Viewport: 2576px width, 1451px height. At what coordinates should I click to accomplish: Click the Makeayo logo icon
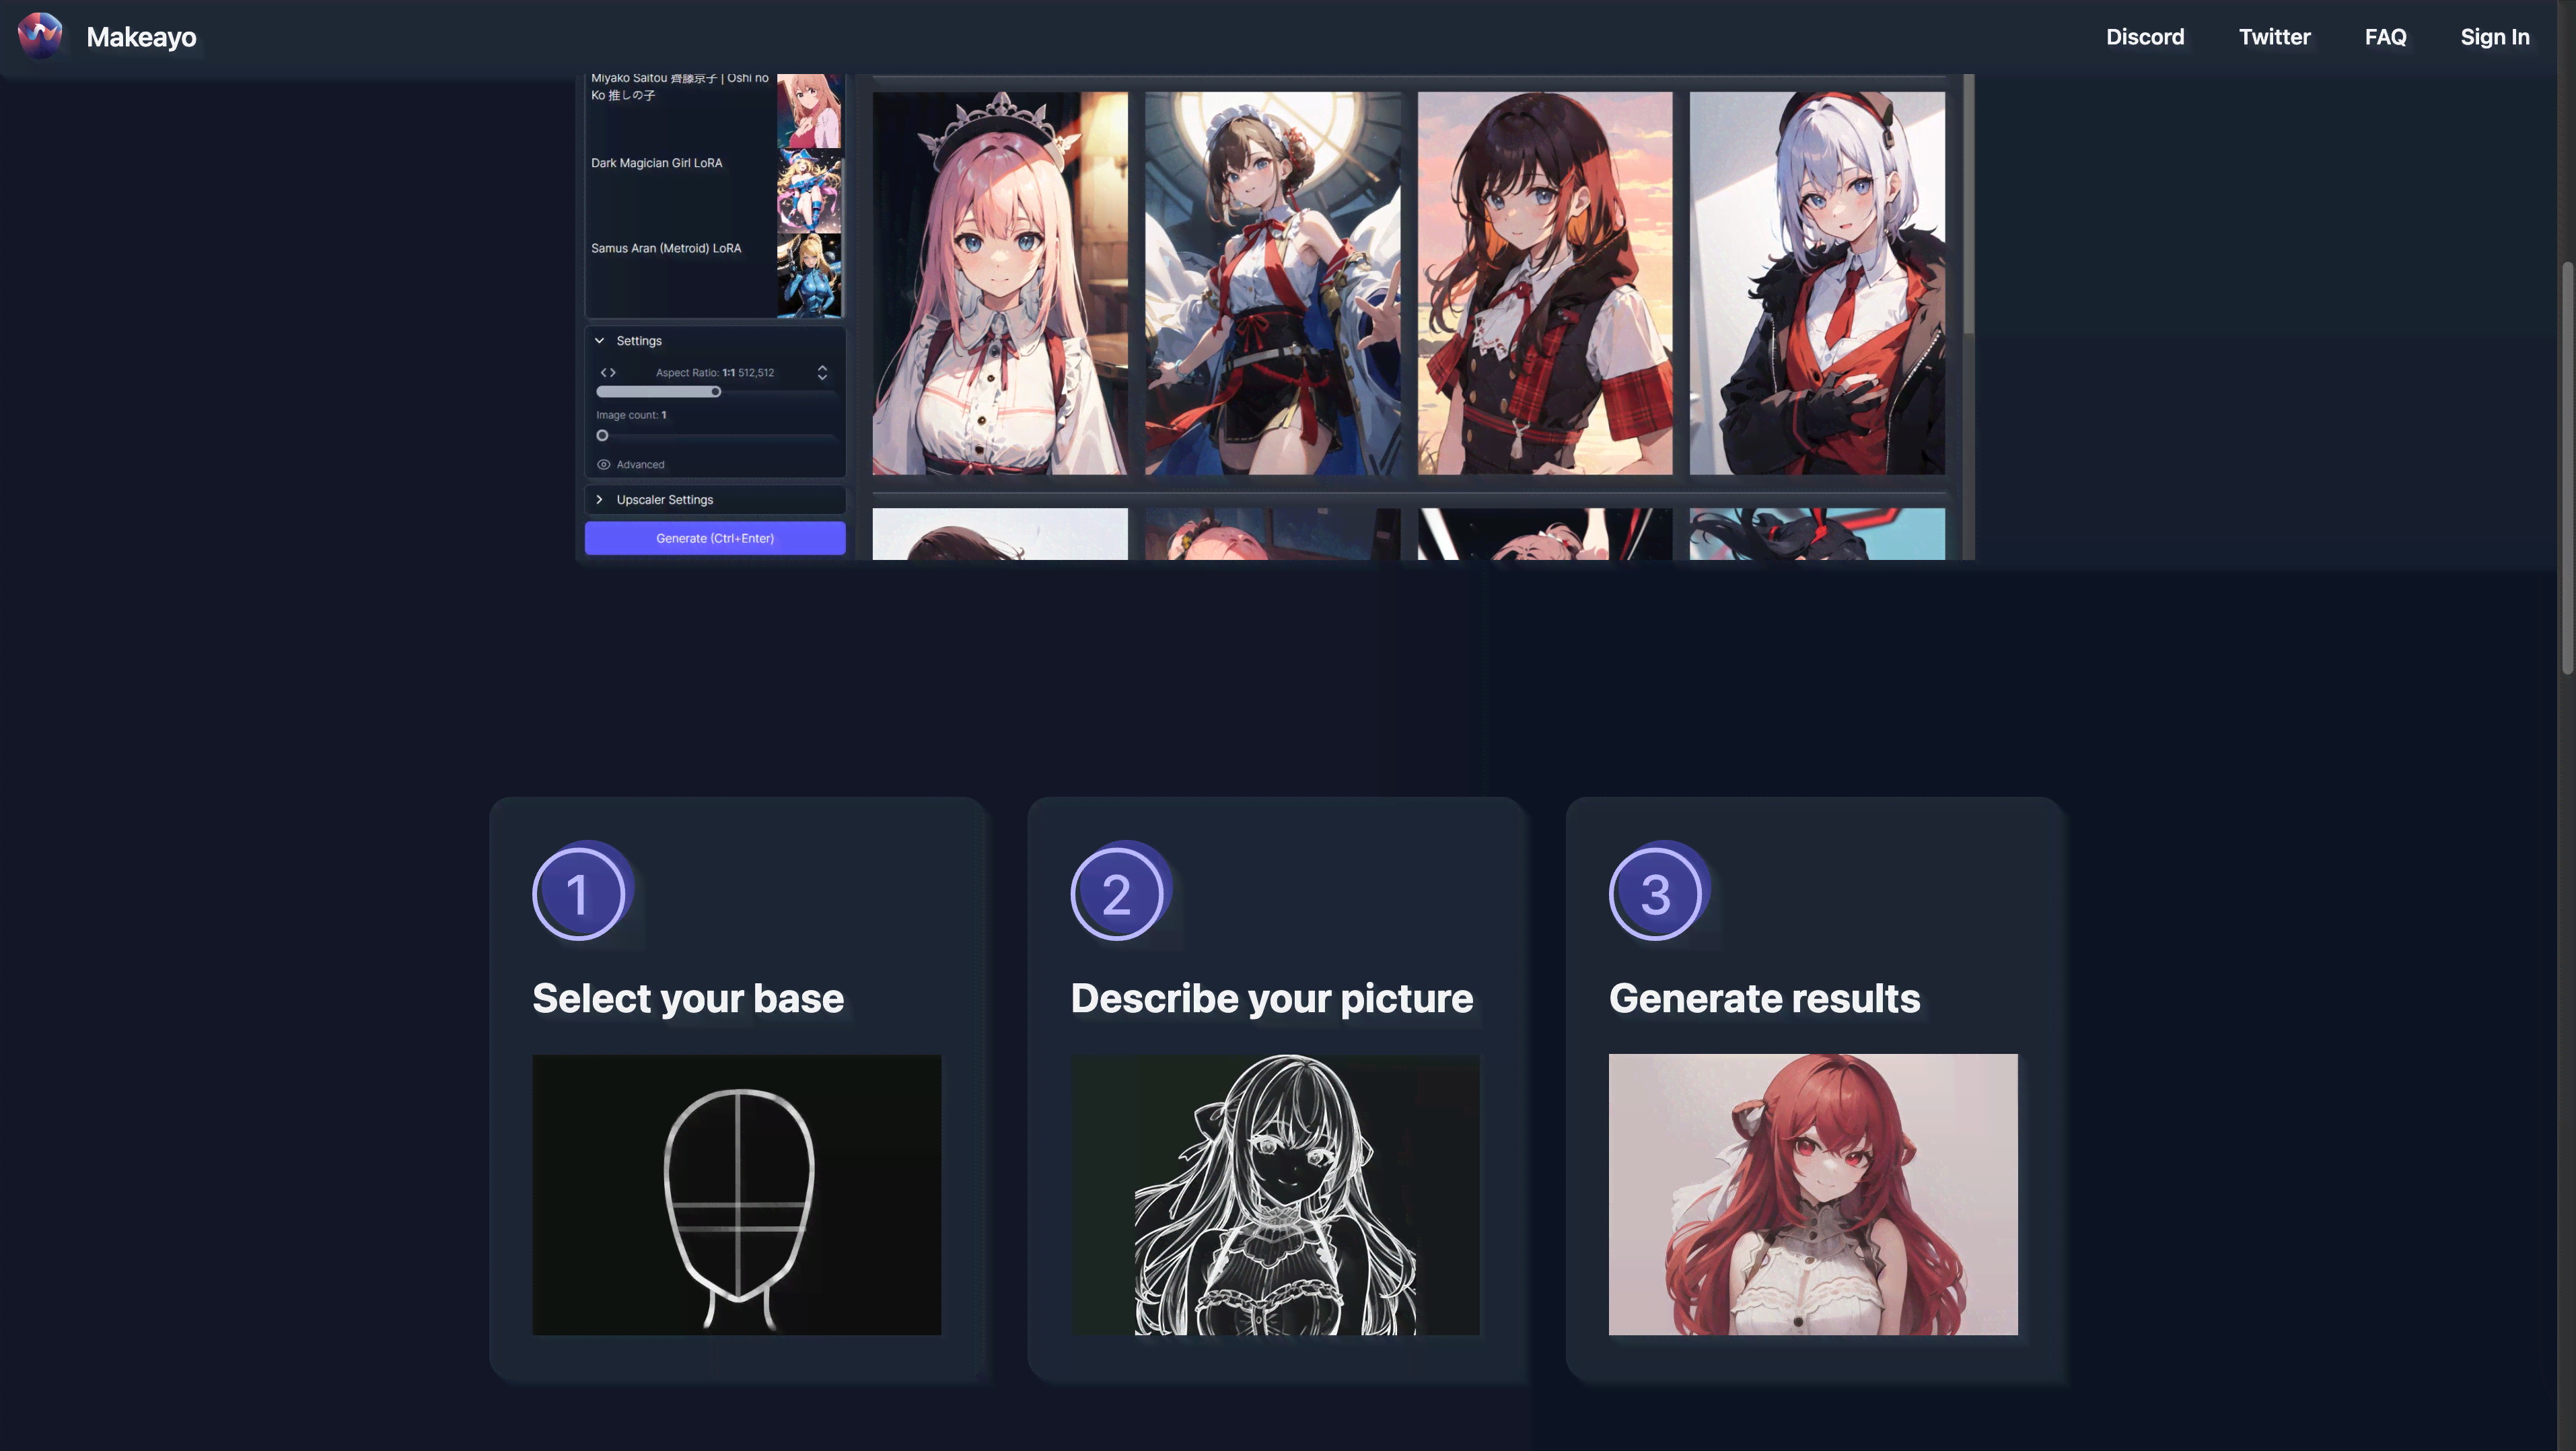39,36
